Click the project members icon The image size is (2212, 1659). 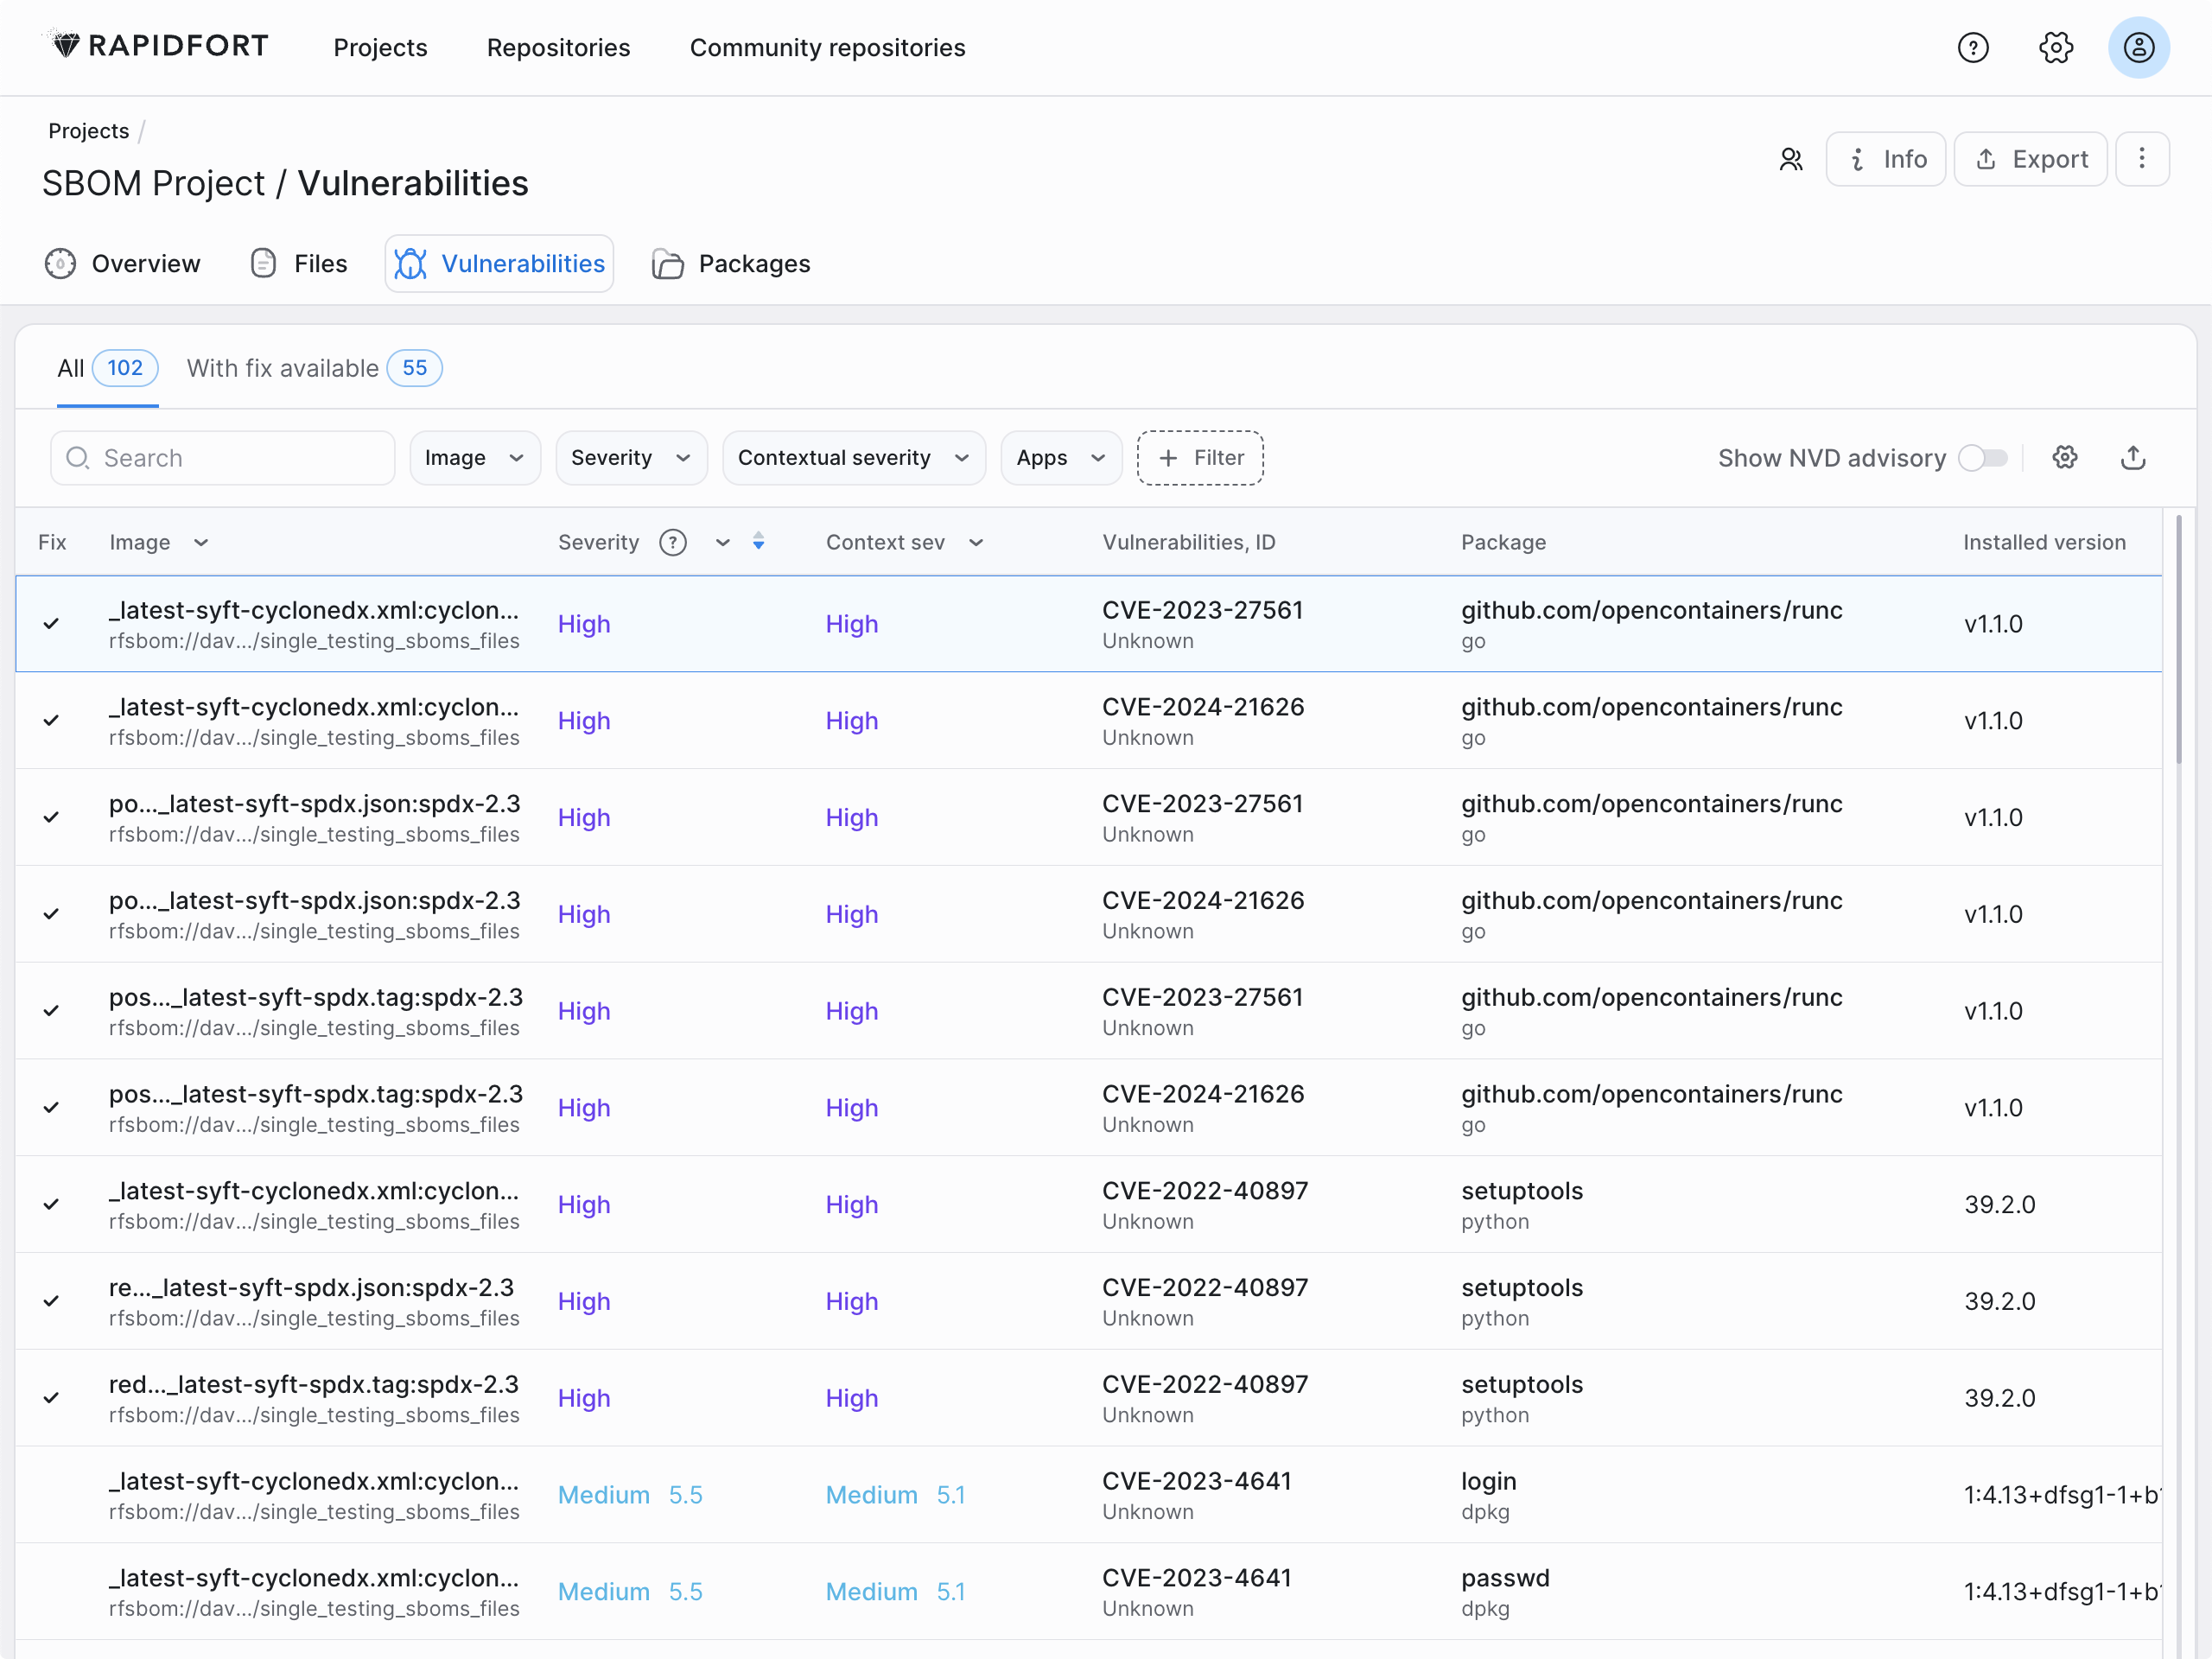pyautogui.click(x=1791, y=159)
